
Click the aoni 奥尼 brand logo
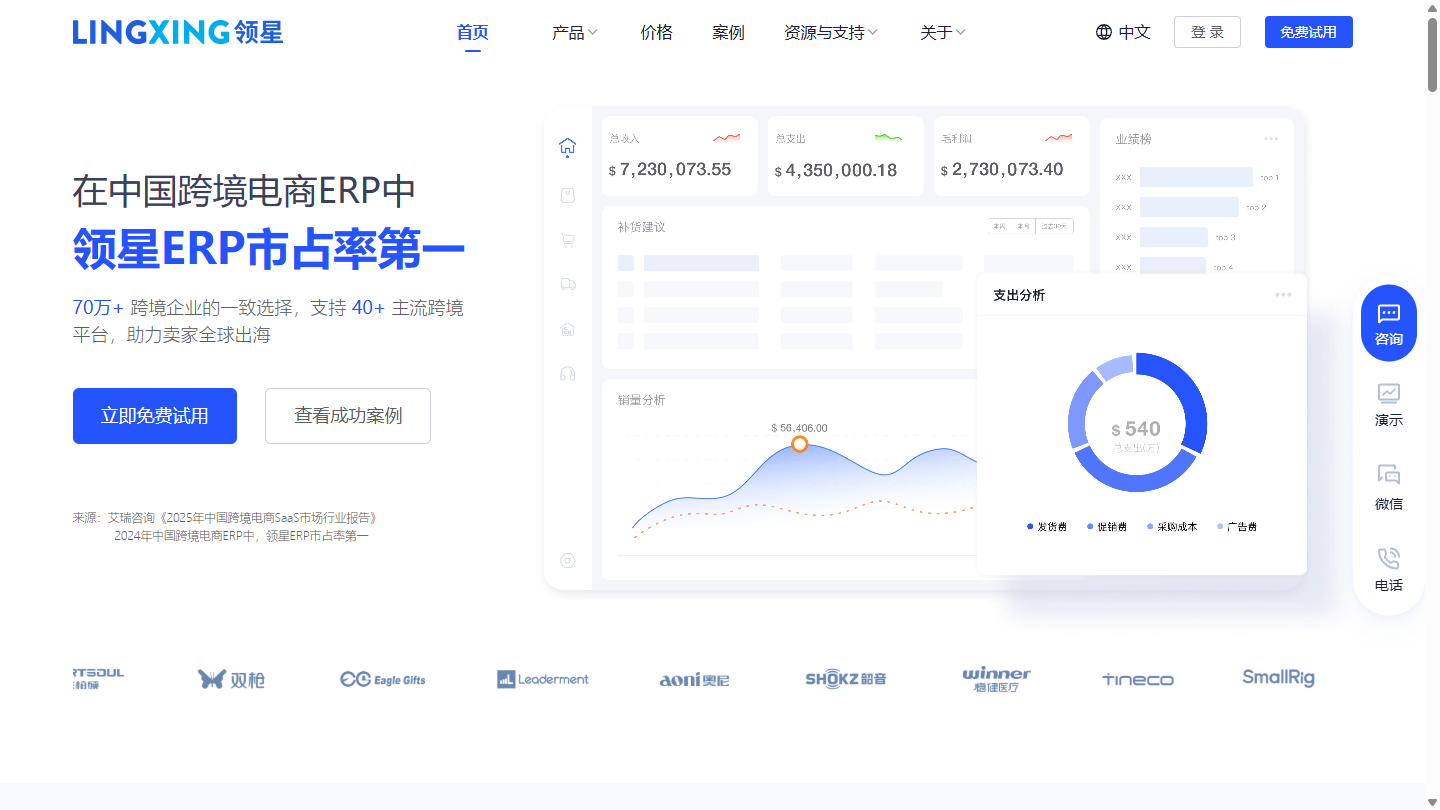[x=695, y=680]
